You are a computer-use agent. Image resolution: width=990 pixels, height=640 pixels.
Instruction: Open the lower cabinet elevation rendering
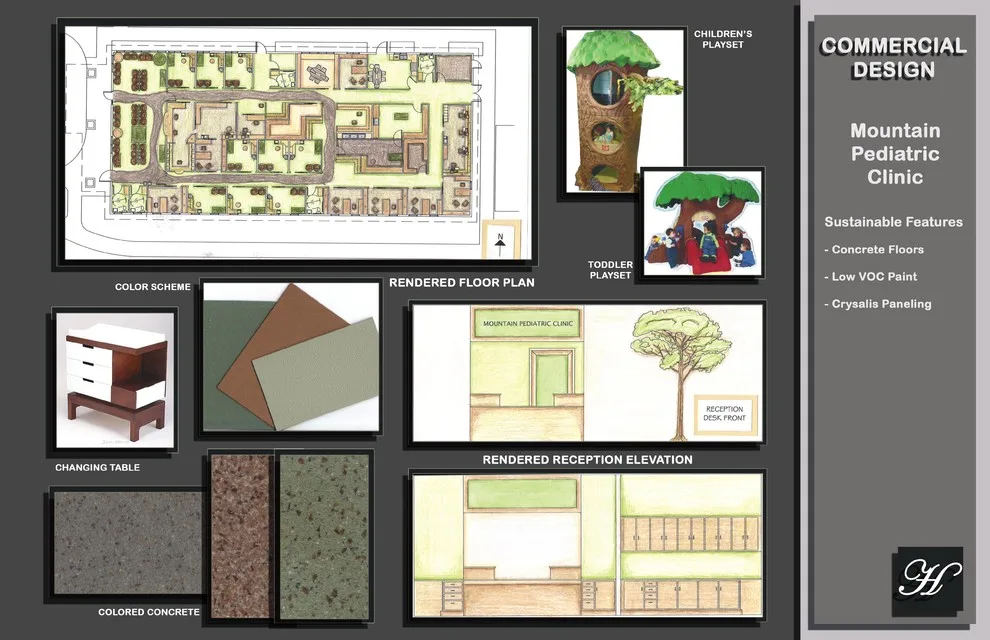click(588, 545)
